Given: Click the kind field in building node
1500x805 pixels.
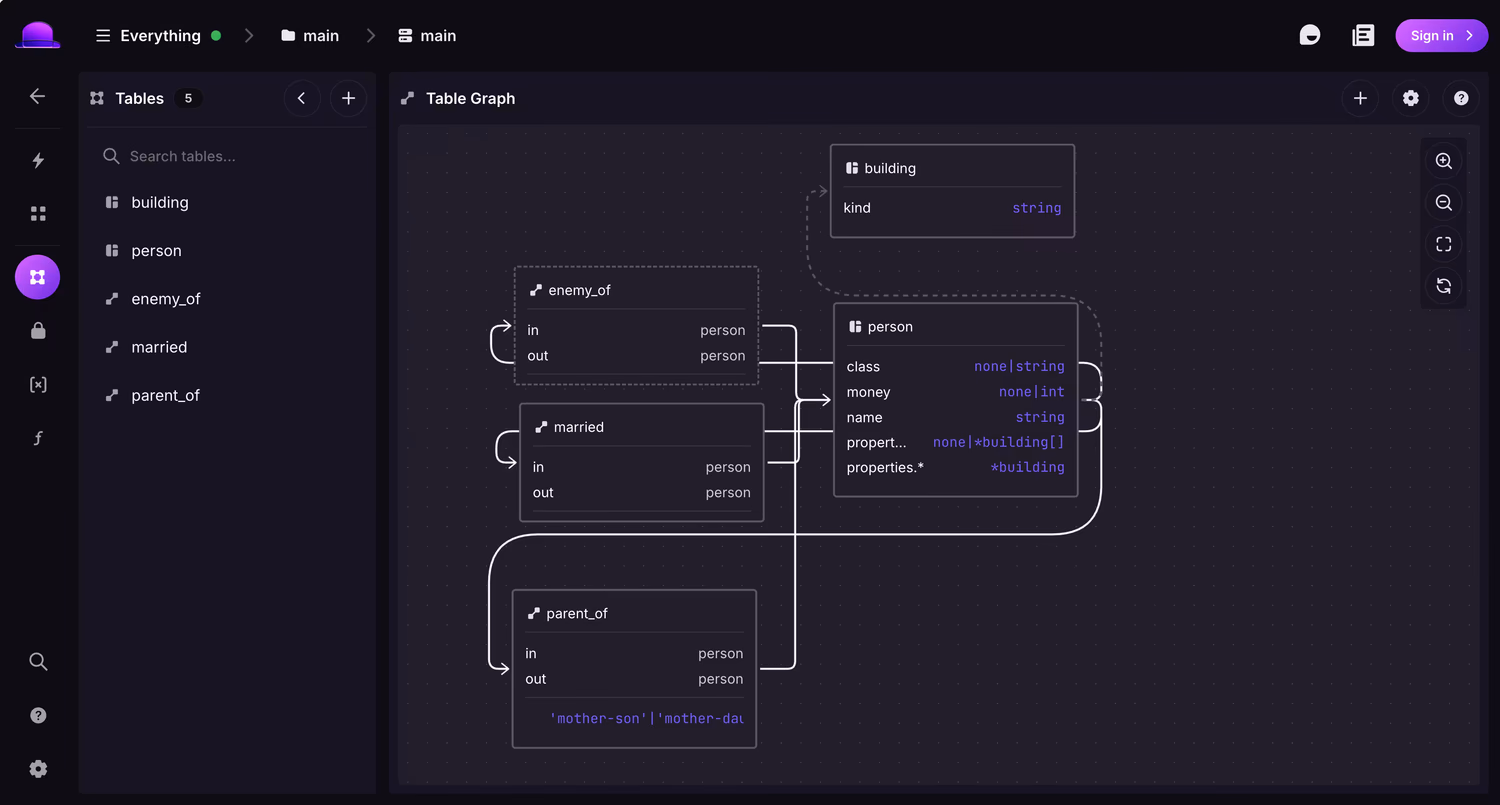Looking at the screenshot, I should [x=952, y=208].
